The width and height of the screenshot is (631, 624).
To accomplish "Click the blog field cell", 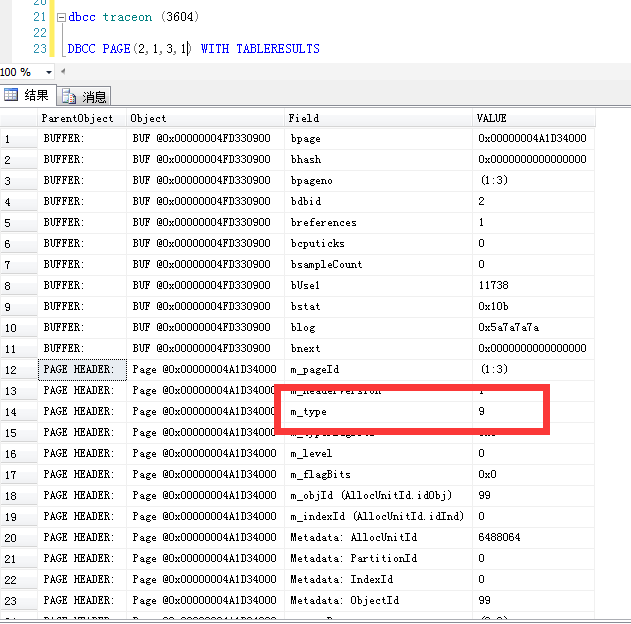I will pyautogui.click(x=378, y=327).
